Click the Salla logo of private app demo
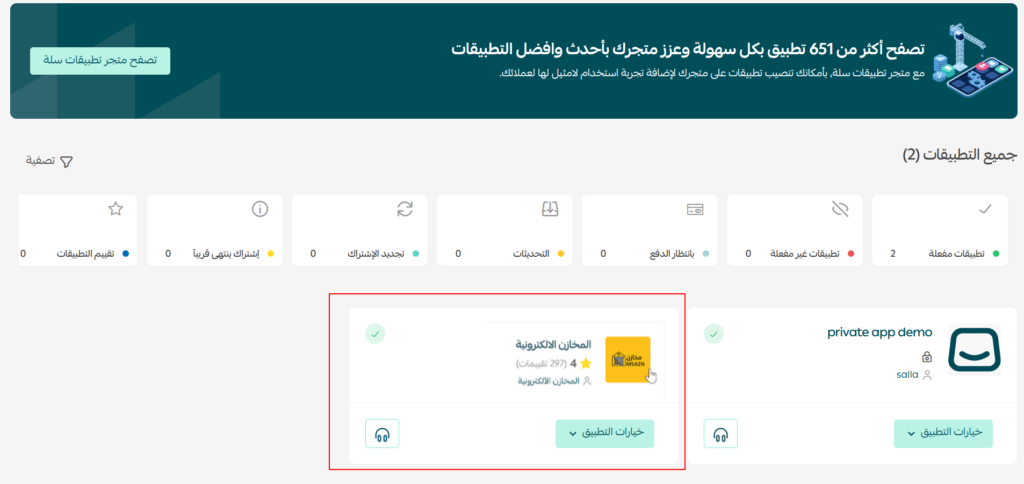This screenshot has width=1024, height=484. [x=973, y=351]
